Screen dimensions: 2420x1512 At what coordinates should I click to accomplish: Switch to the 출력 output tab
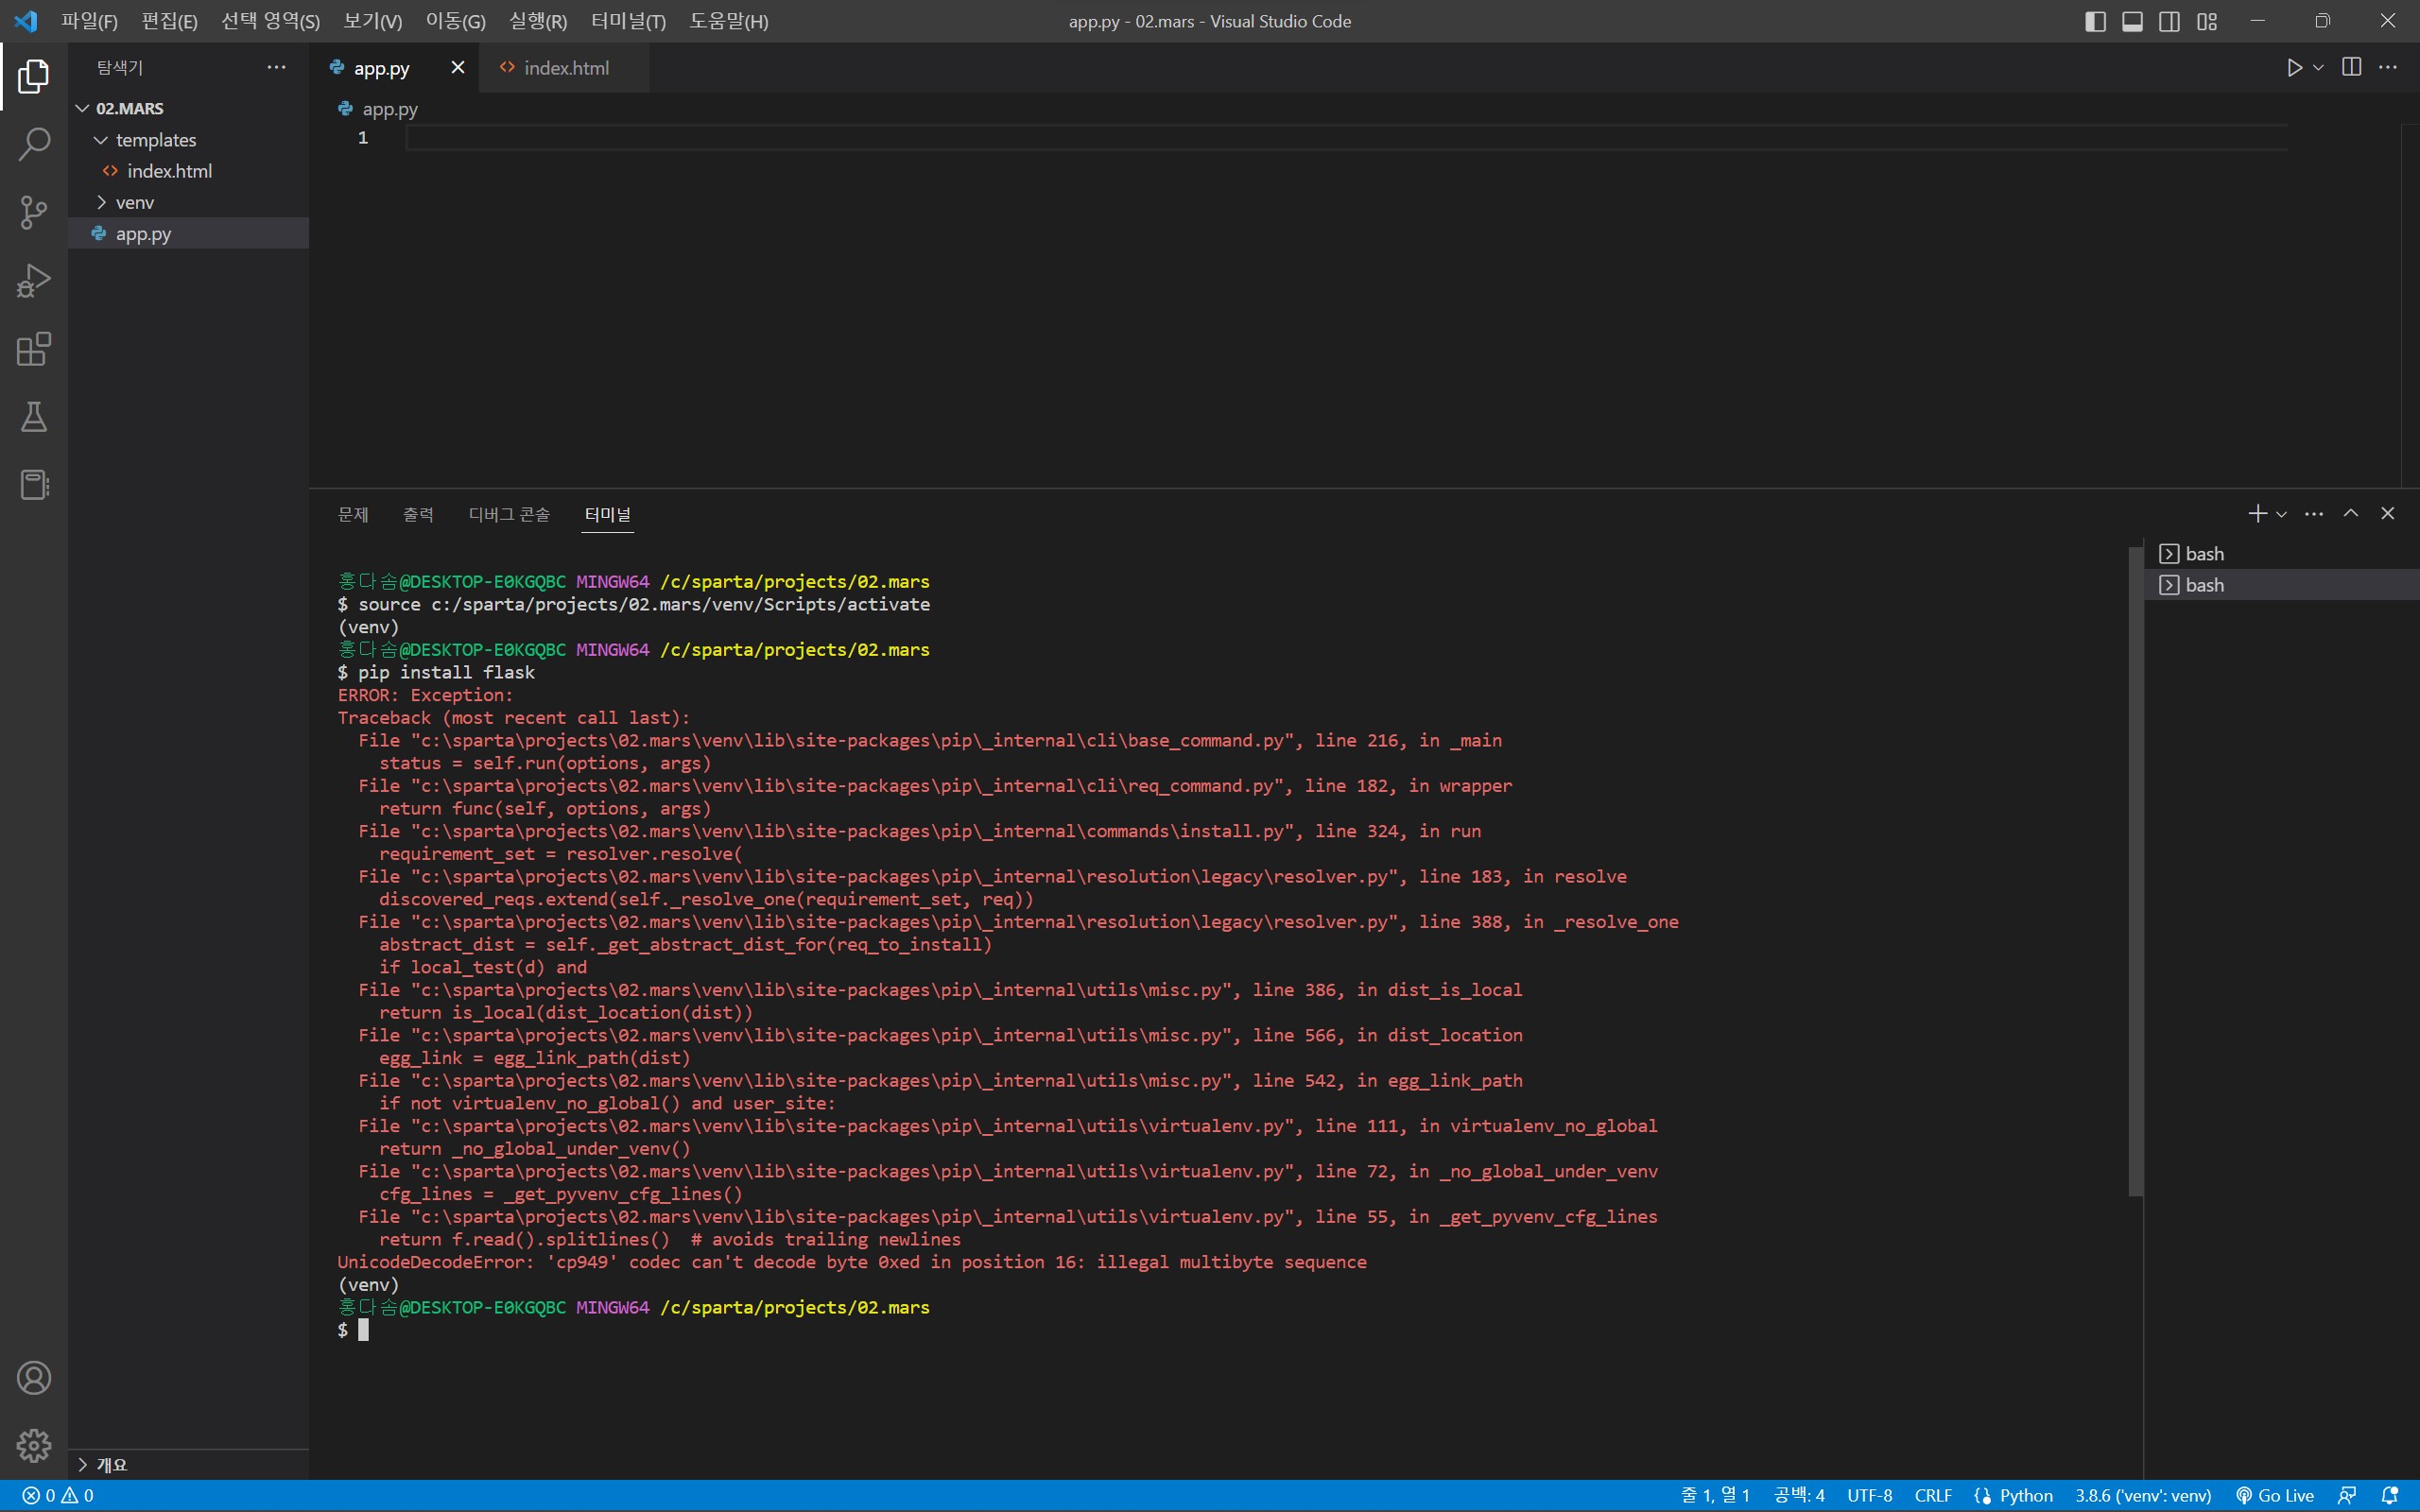coord(418,514)
